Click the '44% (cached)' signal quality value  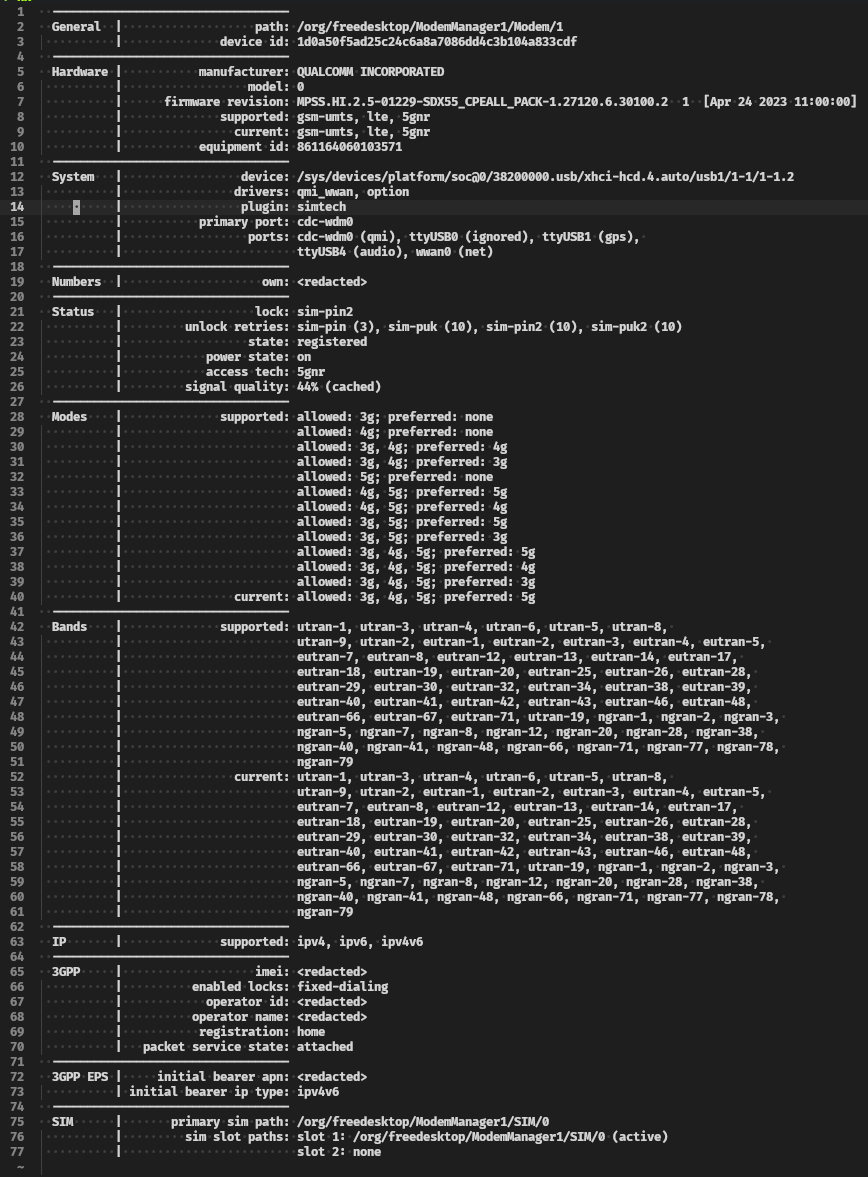tap(338, 387)
